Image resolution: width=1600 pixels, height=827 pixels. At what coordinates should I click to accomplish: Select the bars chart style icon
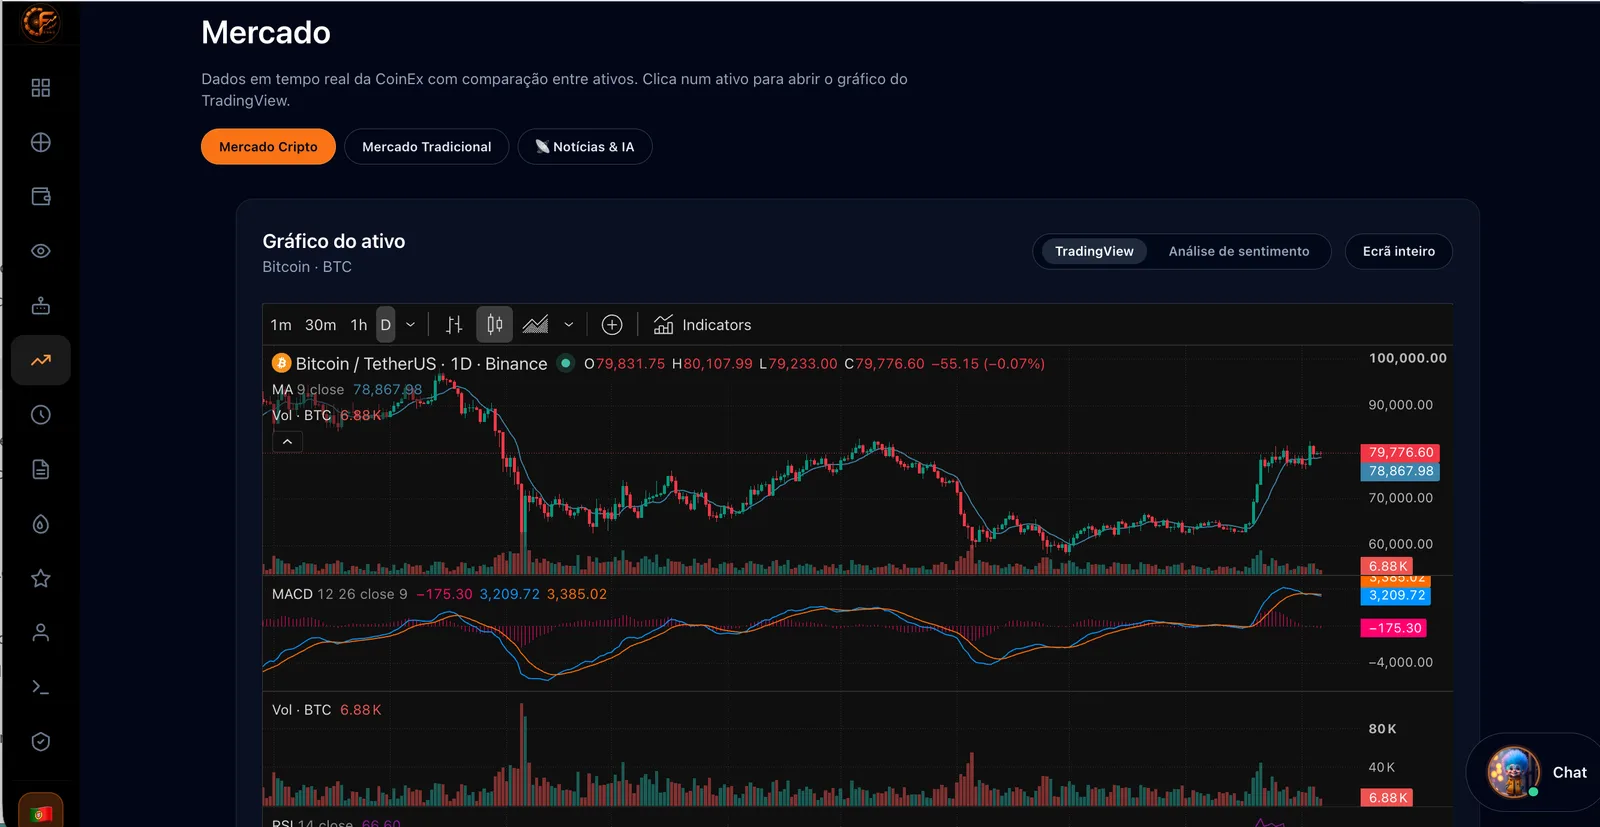pos(454,325)
